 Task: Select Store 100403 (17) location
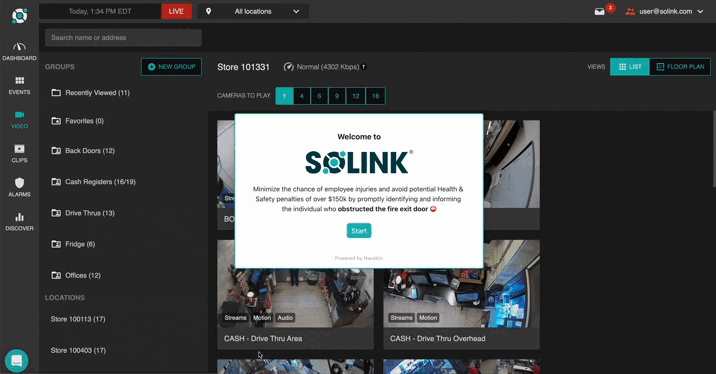tap(78, 350)
